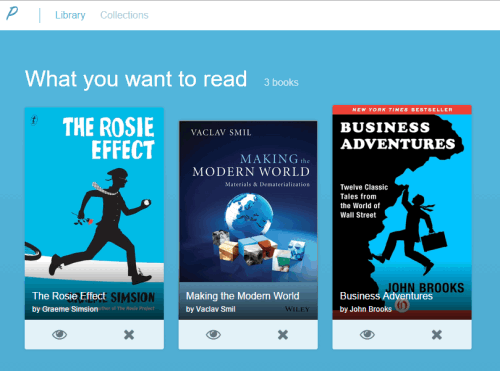Click the 'What you want to read' heading
Screen dimensions: 500x371
136,79
